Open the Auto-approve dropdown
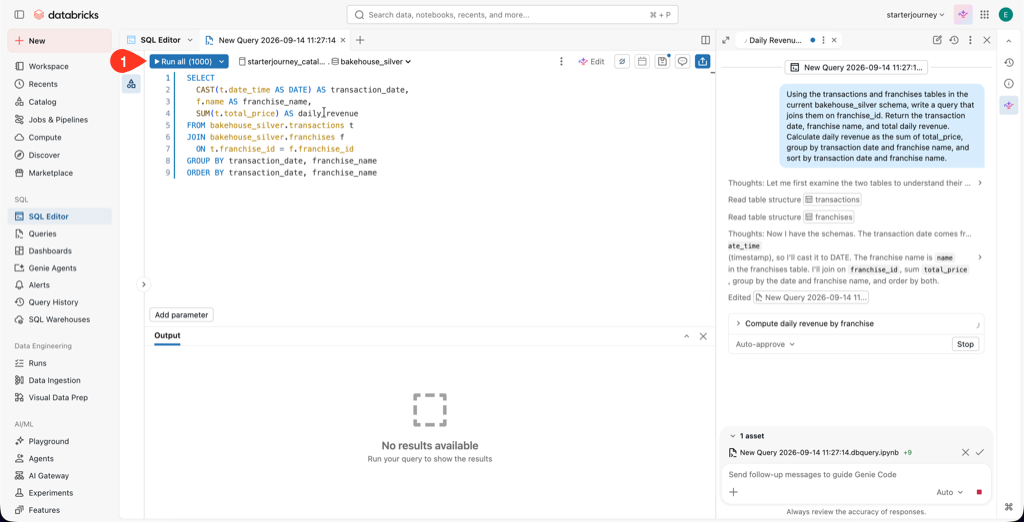 click(765, 344)
